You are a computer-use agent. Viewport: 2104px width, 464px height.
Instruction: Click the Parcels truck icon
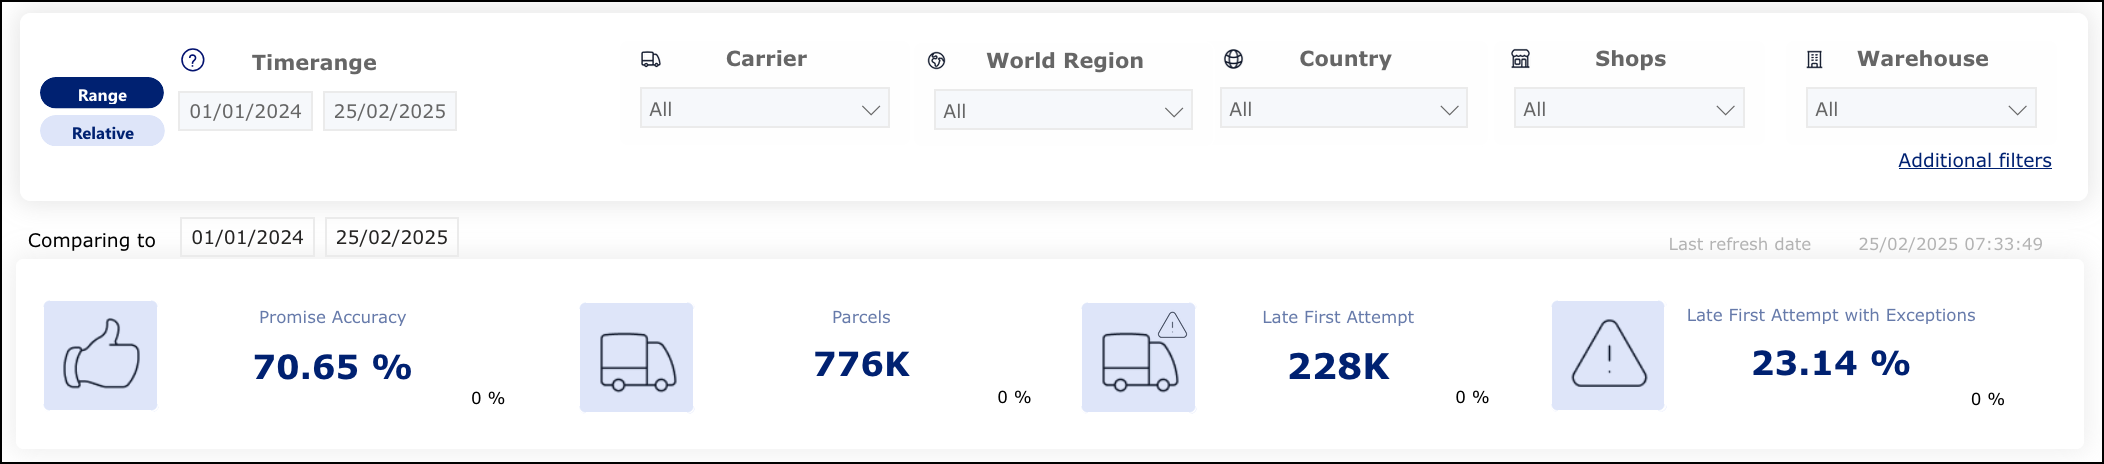(637, 358)
